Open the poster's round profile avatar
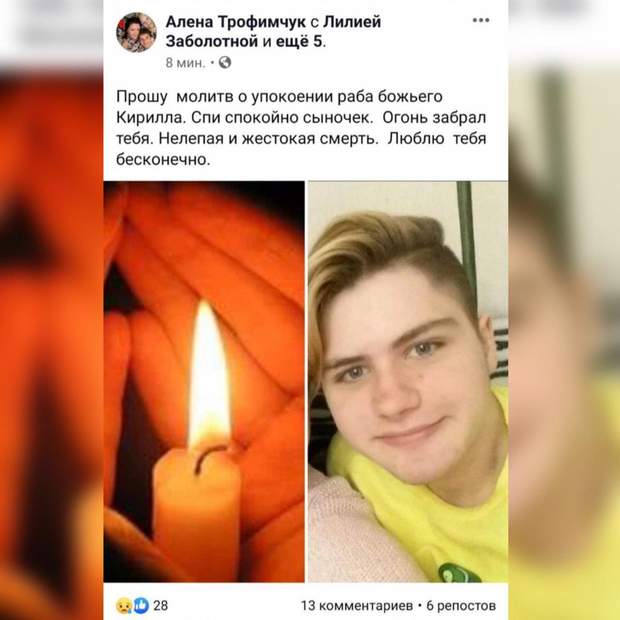620x620 pixels. click(136, 32)
